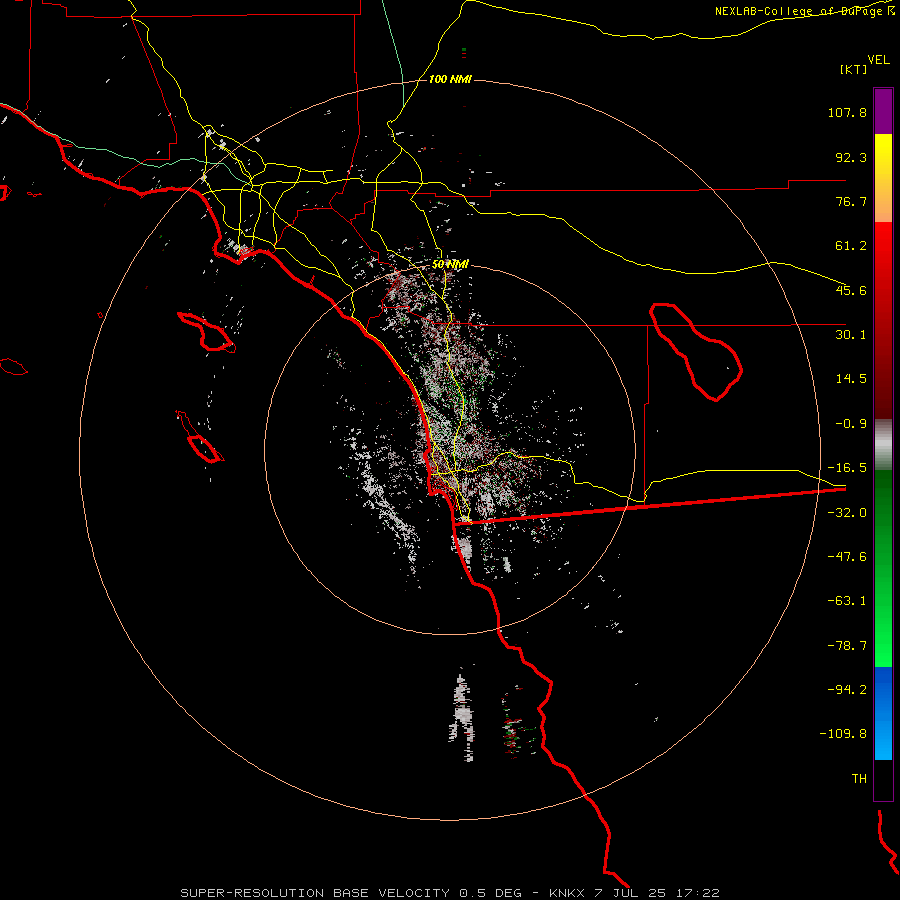Click the 14.5 velocity scale value
The image size is (900, 900).
point(851,379)
